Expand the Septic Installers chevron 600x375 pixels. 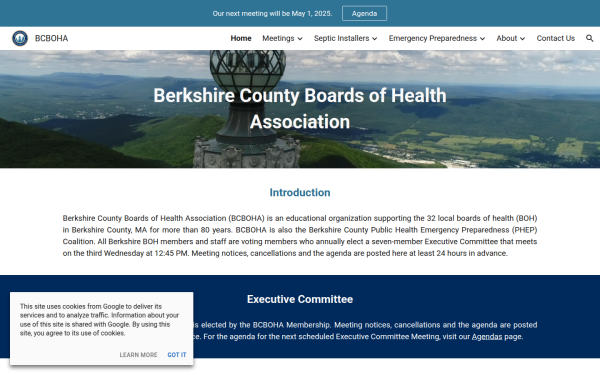(375, 39)
